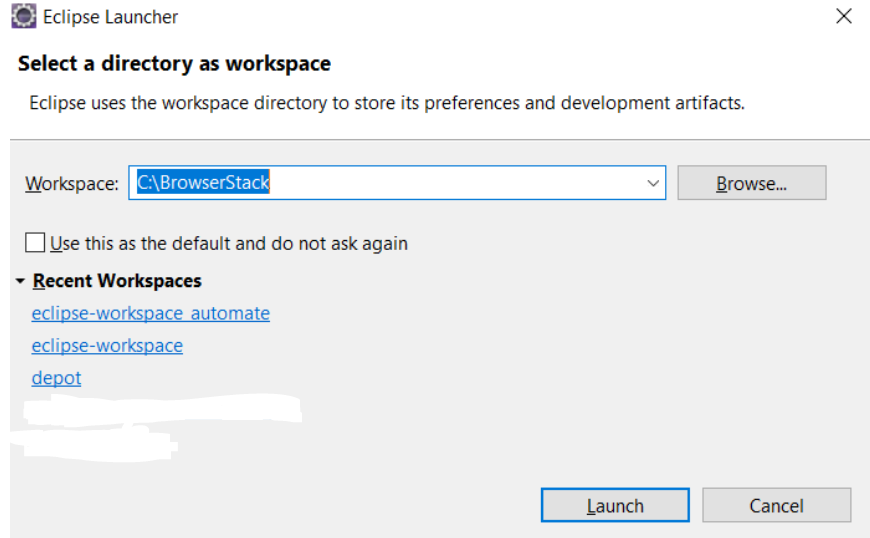Click the Launch button
The height and width of the screenshot is (538, 870).
click(615, 505)
